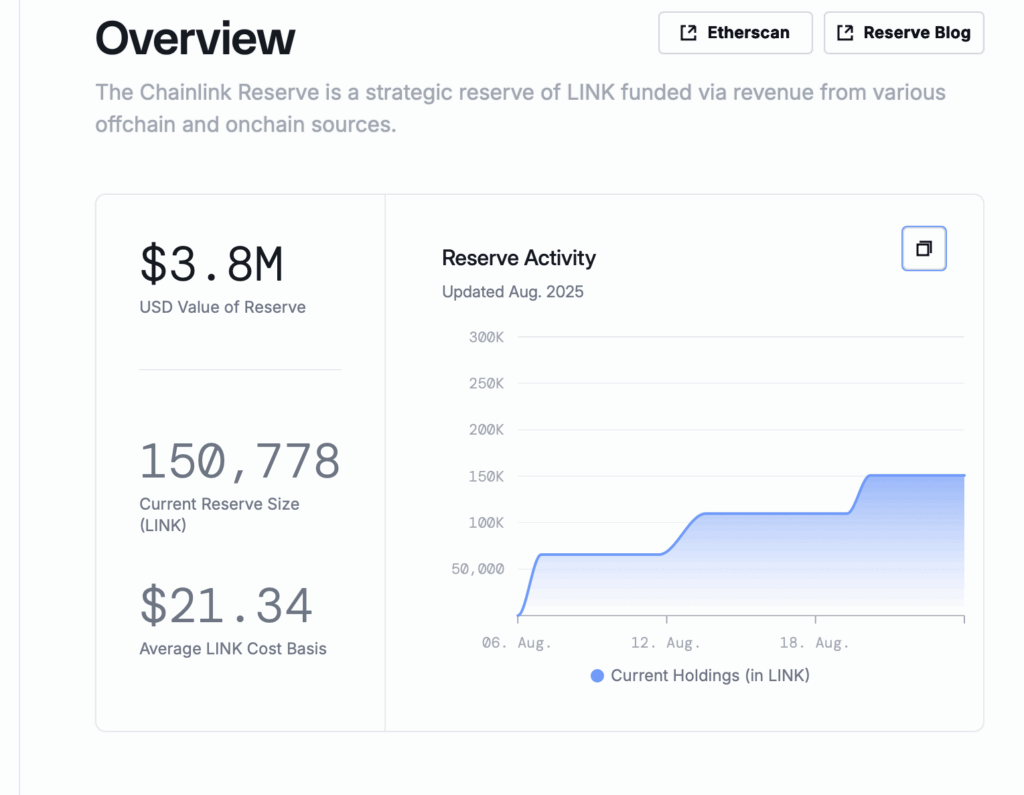Open the Reserve Blog link button
This screenshot has height=795, width=1024.
click(904, 33)
